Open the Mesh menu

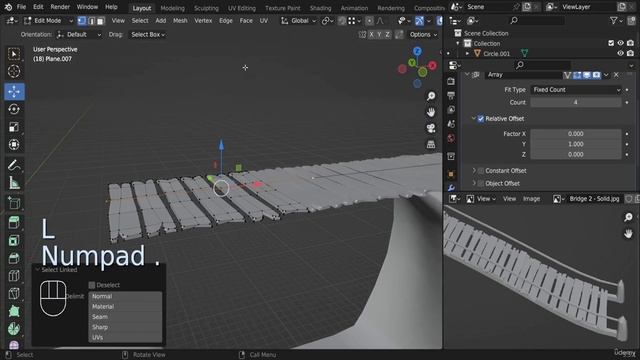tap(180, 20)
